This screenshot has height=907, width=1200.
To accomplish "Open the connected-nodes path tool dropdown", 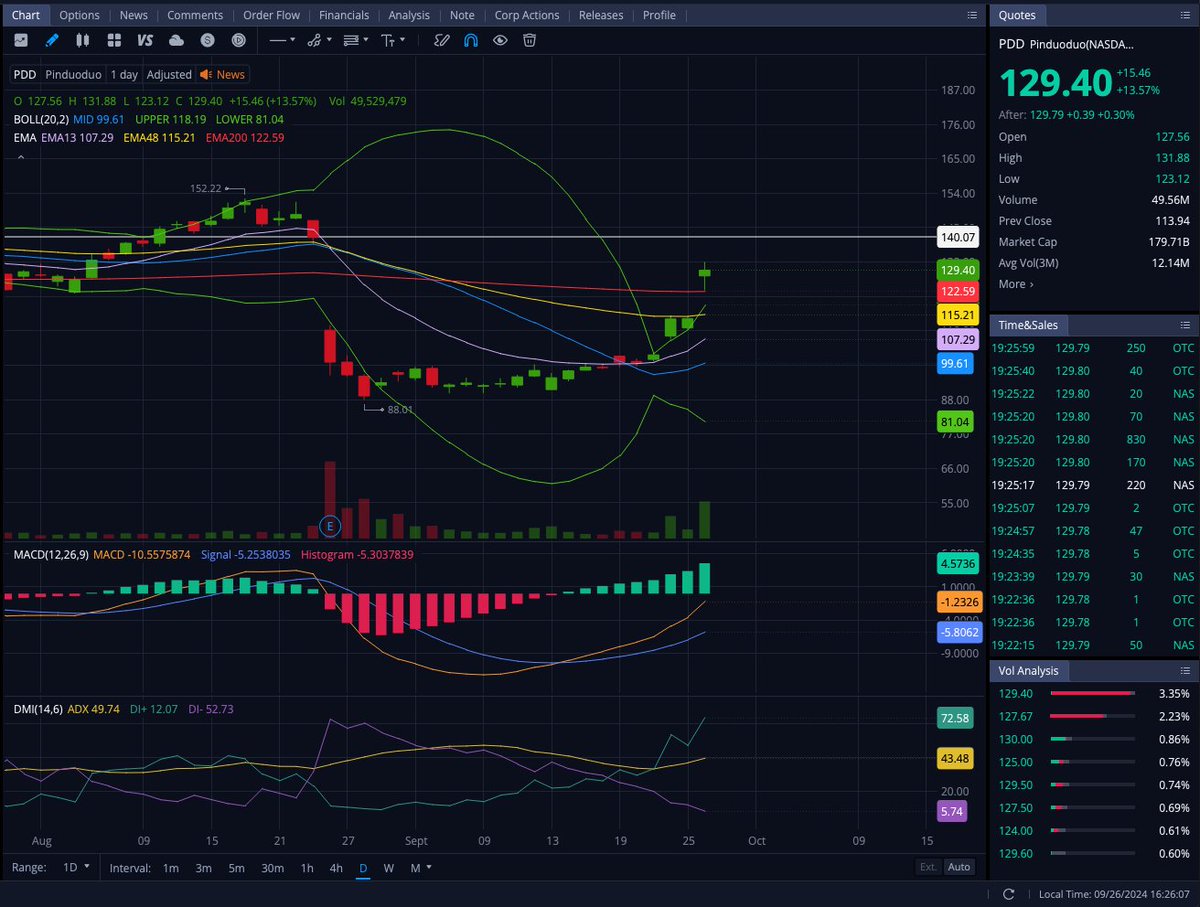I will point(319,40).
